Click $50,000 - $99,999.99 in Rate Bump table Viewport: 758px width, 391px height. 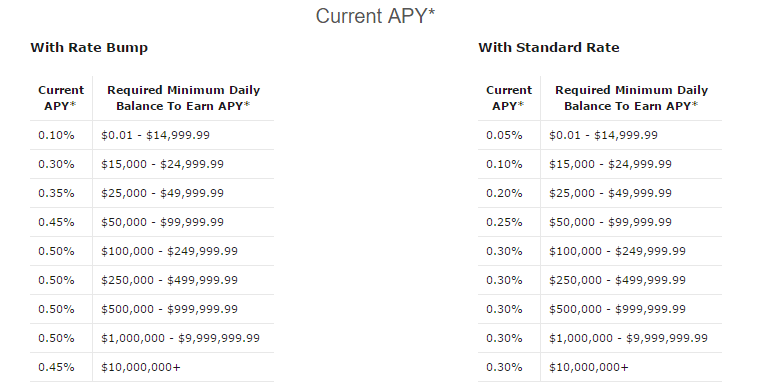(x=162, y=222)
